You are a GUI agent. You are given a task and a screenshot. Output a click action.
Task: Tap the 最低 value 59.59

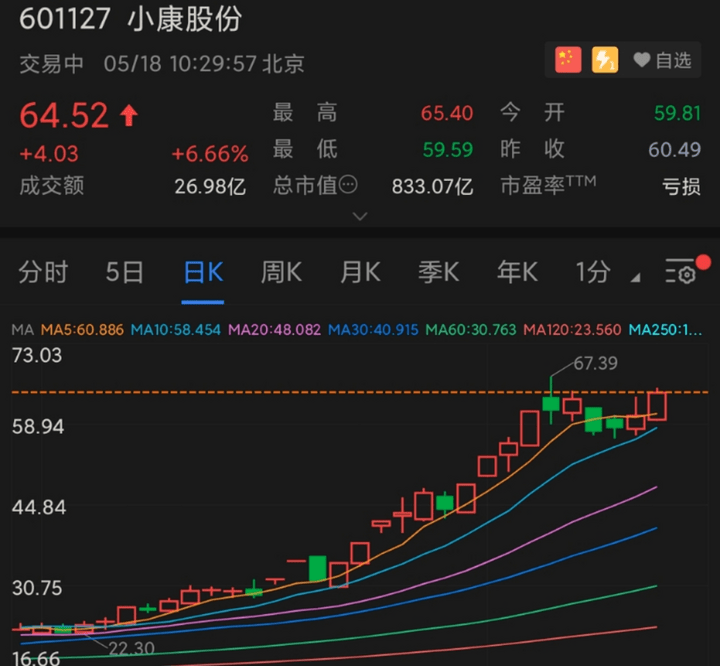point(448,150)
